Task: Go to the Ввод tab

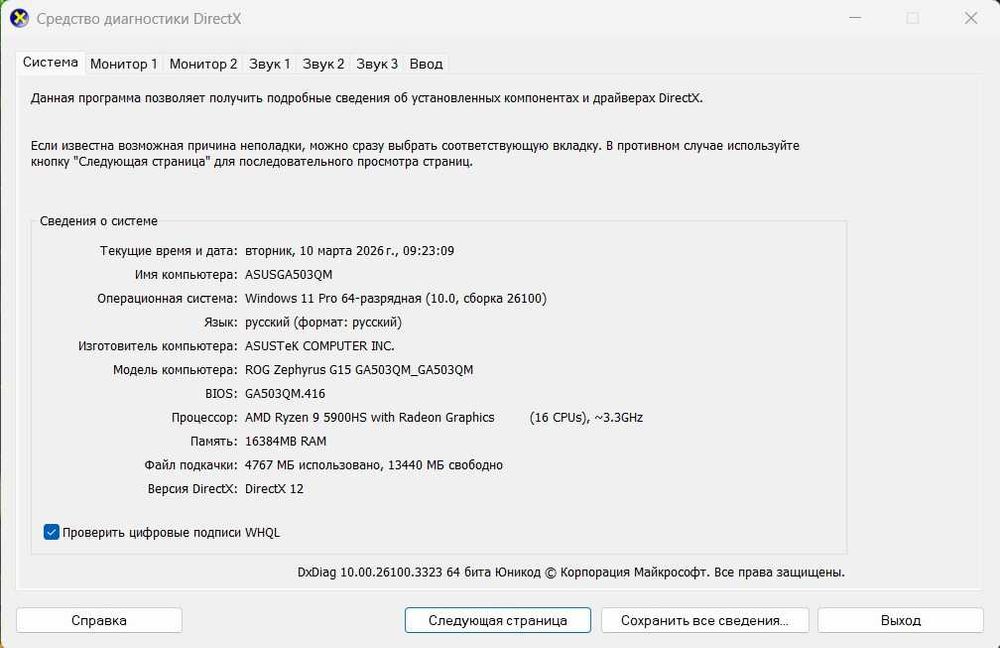Action: [425, 64]
